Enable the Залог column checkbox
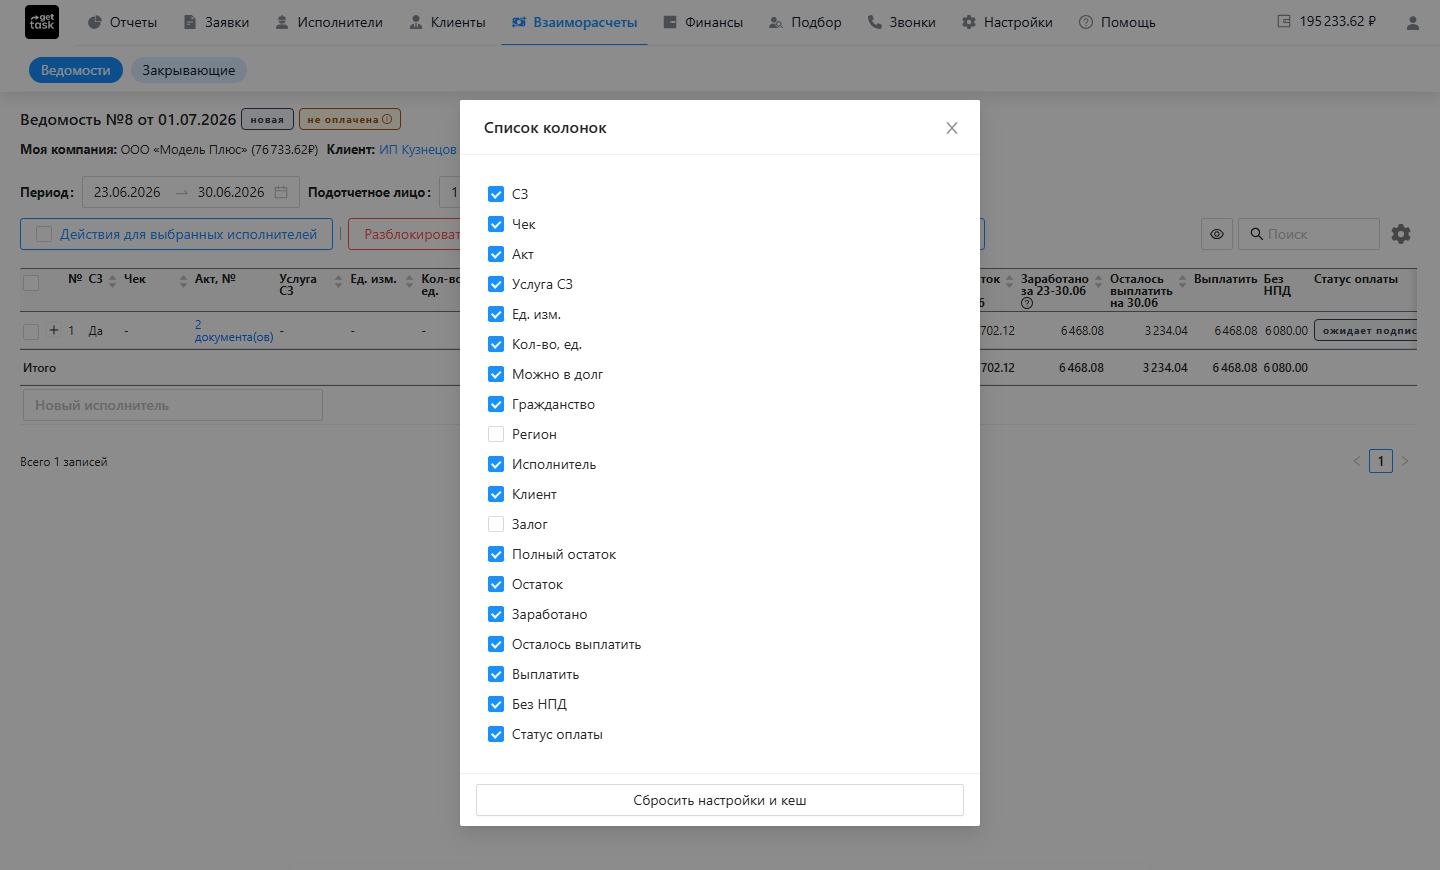1440x870 pixels. point(496,524)
